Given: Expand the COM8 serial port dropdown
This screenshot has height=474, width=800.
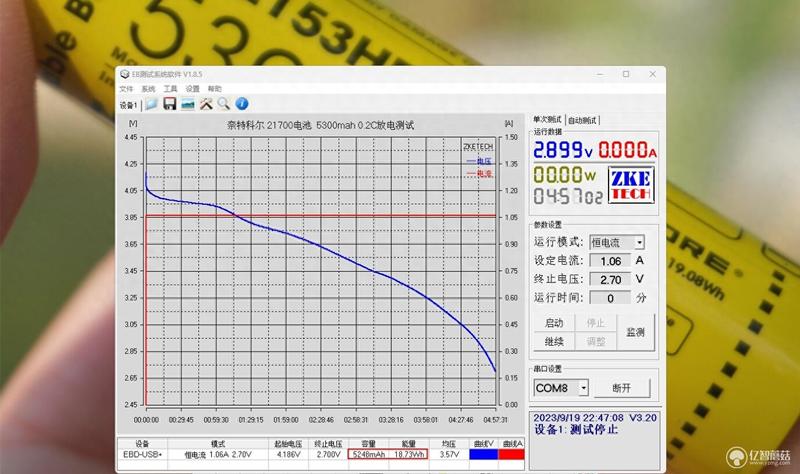Looking at the screenshot, I should tap(583, 388).
